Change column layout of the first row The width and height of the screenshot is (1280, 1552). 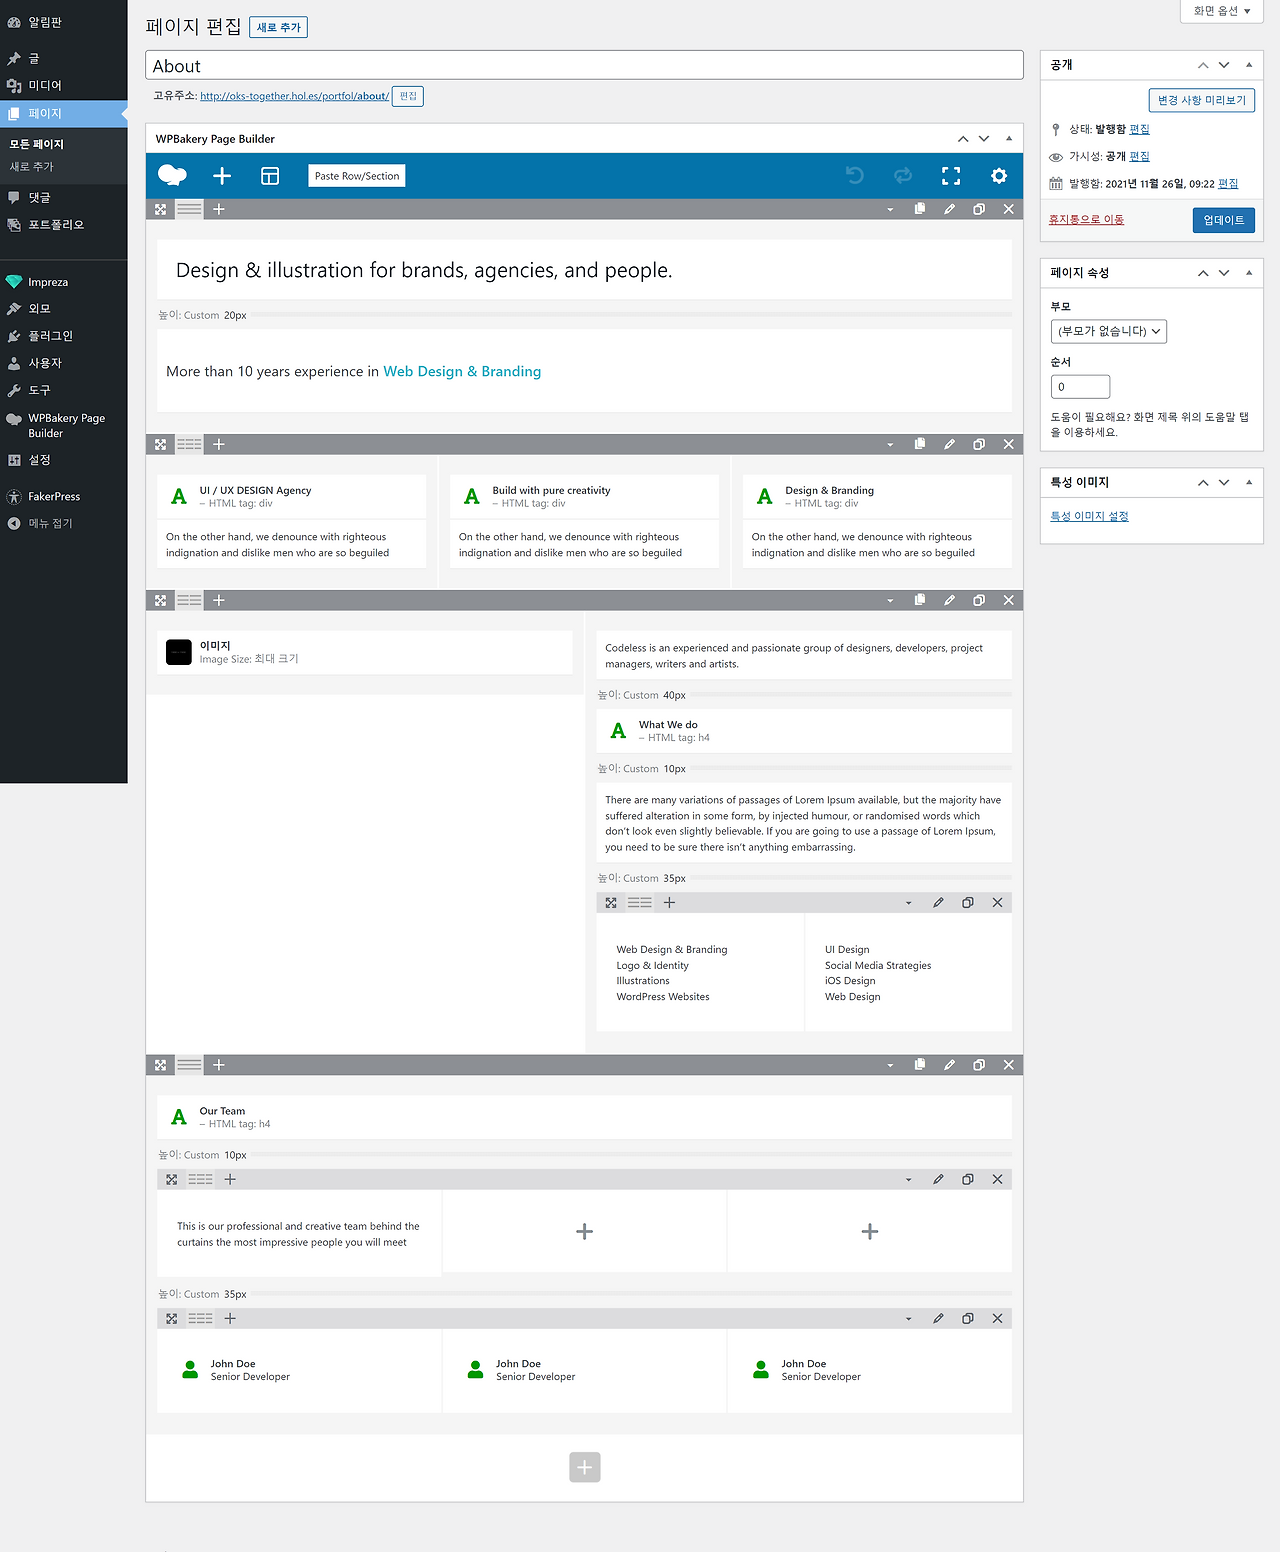[189, 209]
